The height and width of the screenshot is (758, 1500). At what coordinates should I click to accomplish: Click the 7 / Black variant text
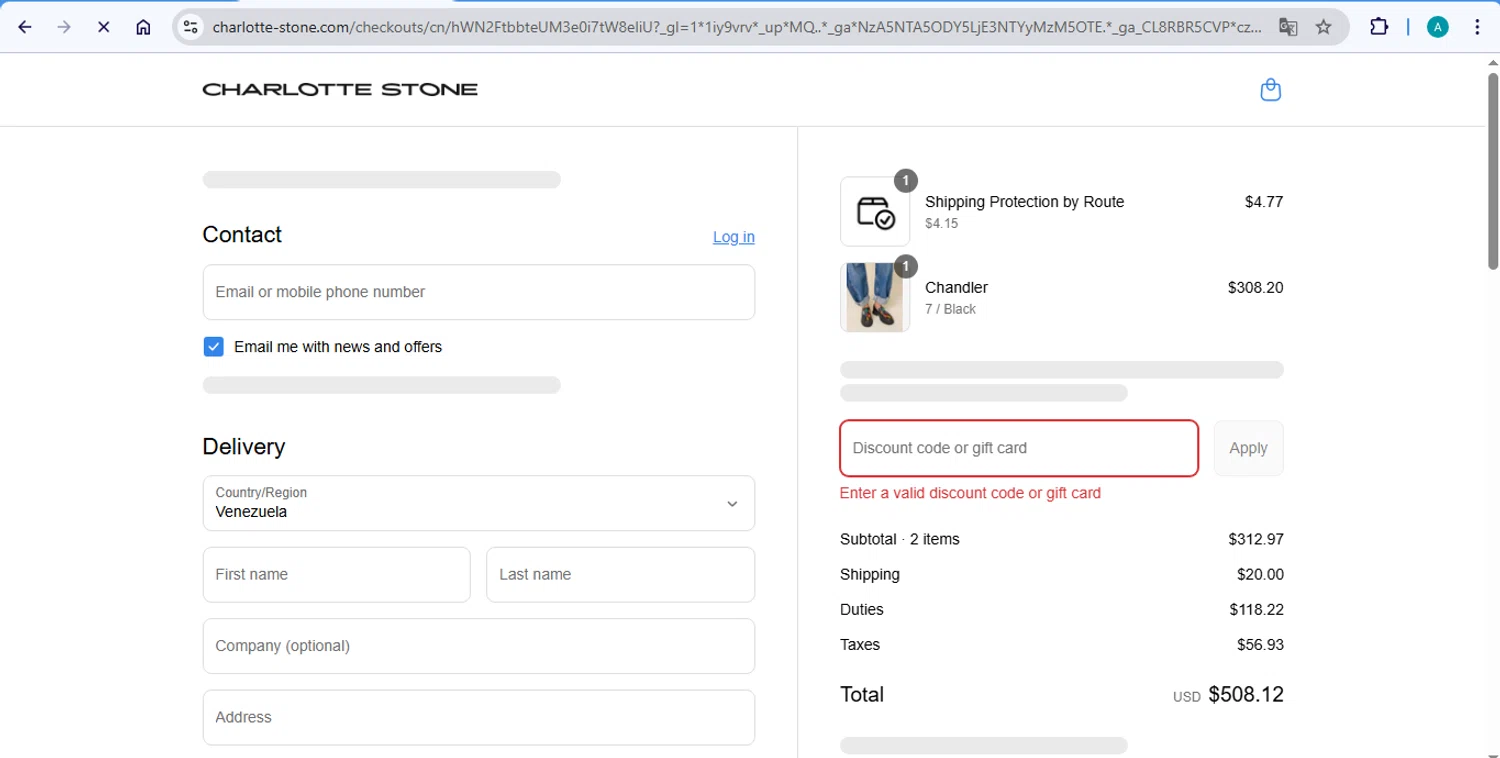point(950,309)
